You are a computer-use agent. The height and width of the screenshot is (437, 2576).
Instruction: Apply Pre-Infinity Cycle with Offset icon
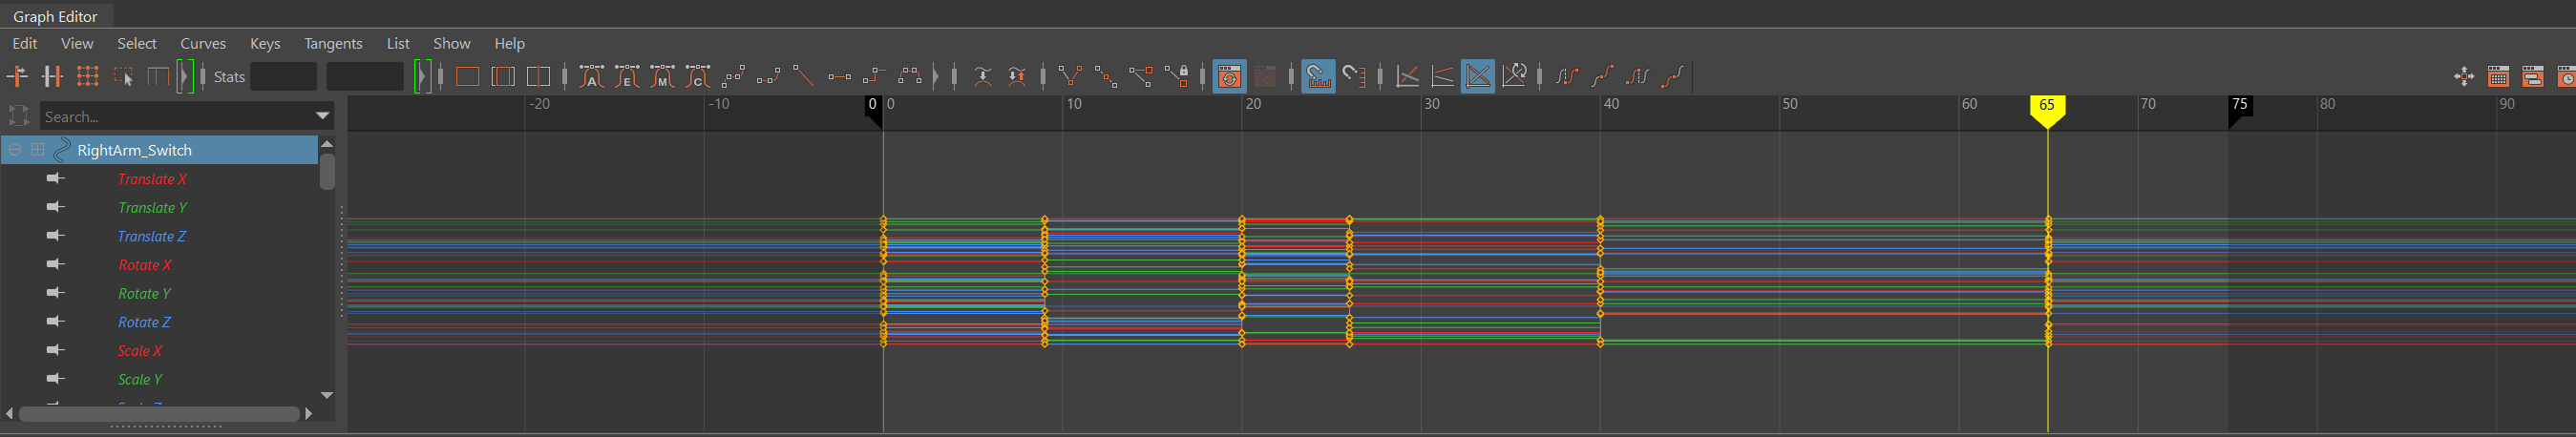[1603, 76]
